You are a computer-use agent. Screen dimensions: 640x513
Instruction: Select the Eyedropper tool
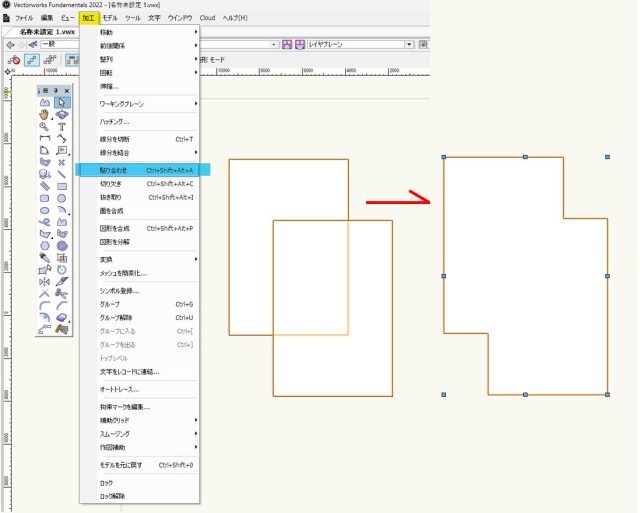[45, 257]
